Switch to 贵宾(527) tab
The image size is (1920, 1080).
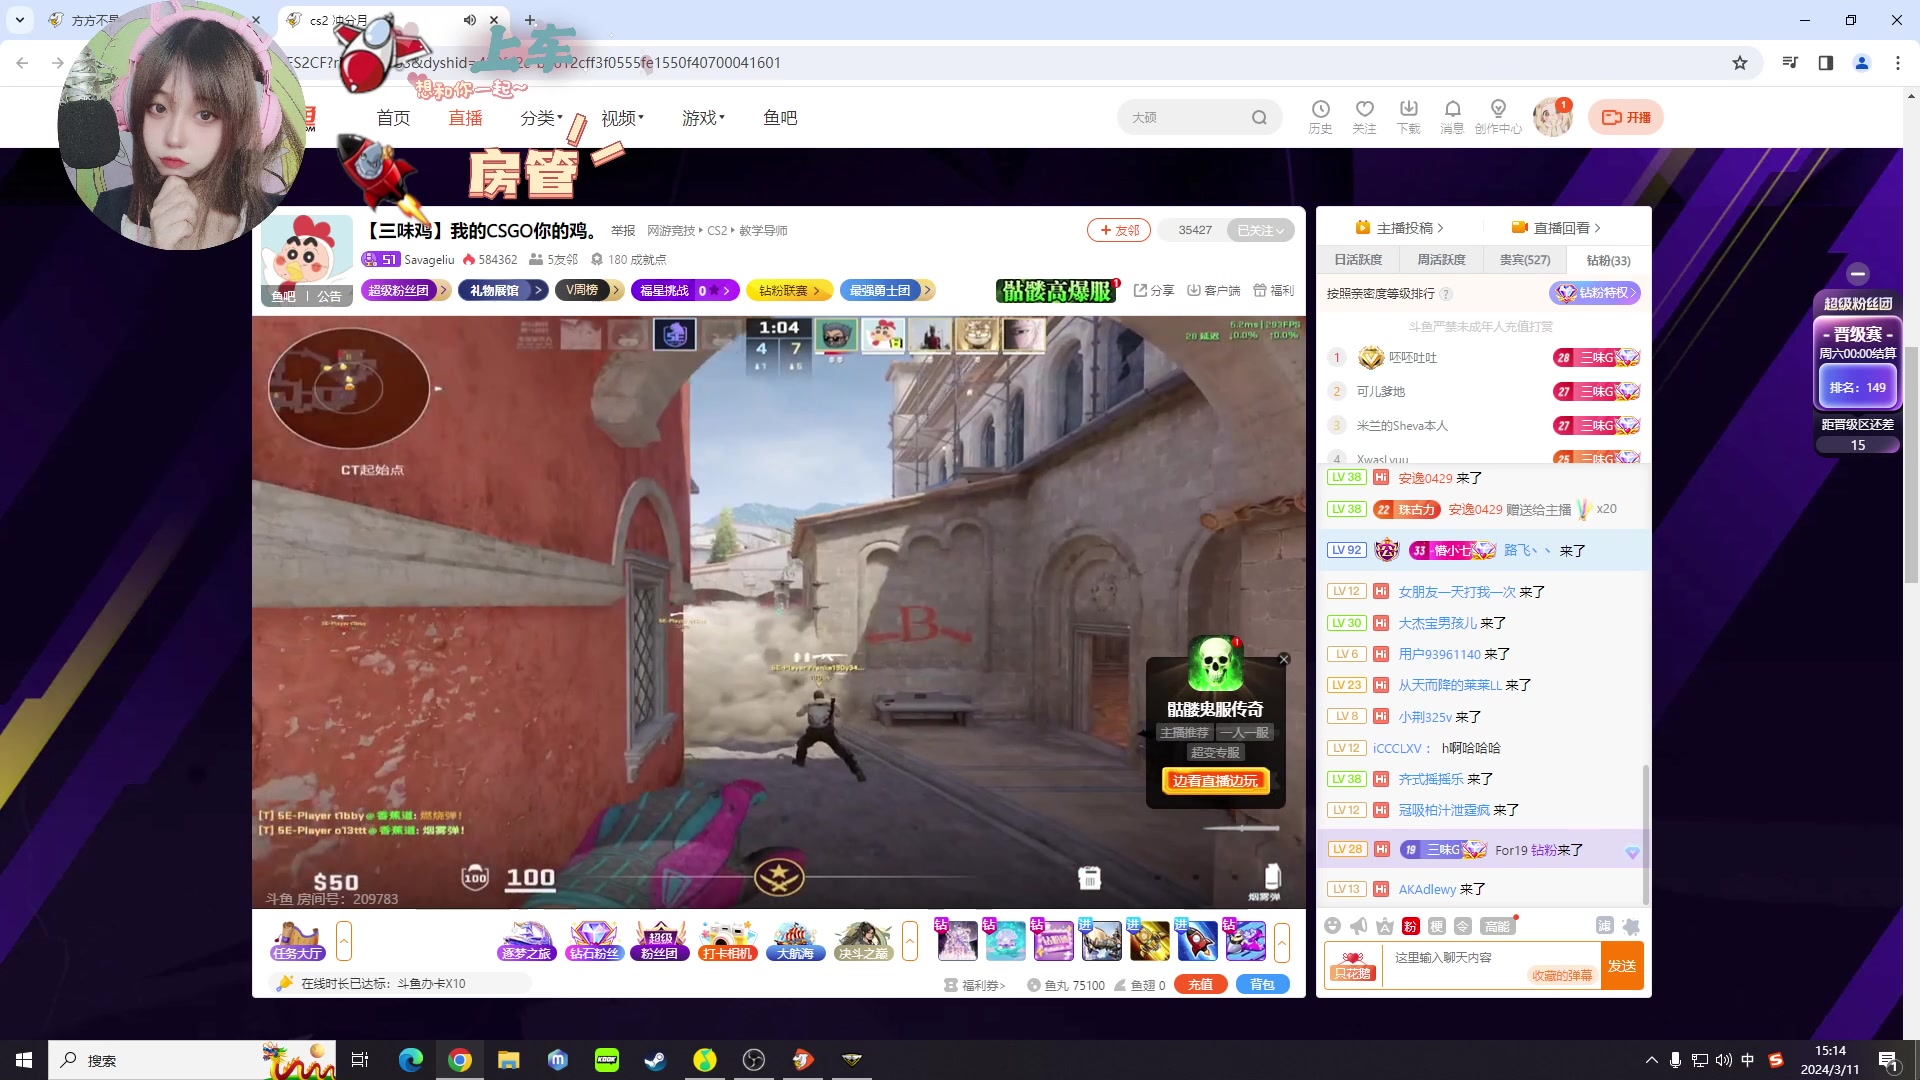click(1525, 260)
